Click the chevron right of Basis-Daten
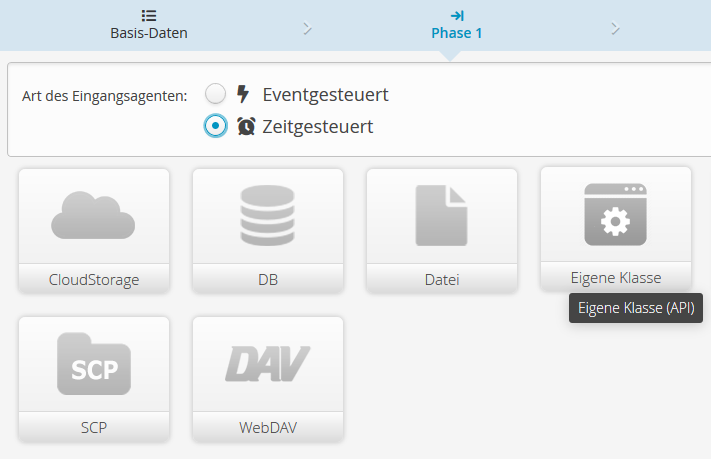 307,27
